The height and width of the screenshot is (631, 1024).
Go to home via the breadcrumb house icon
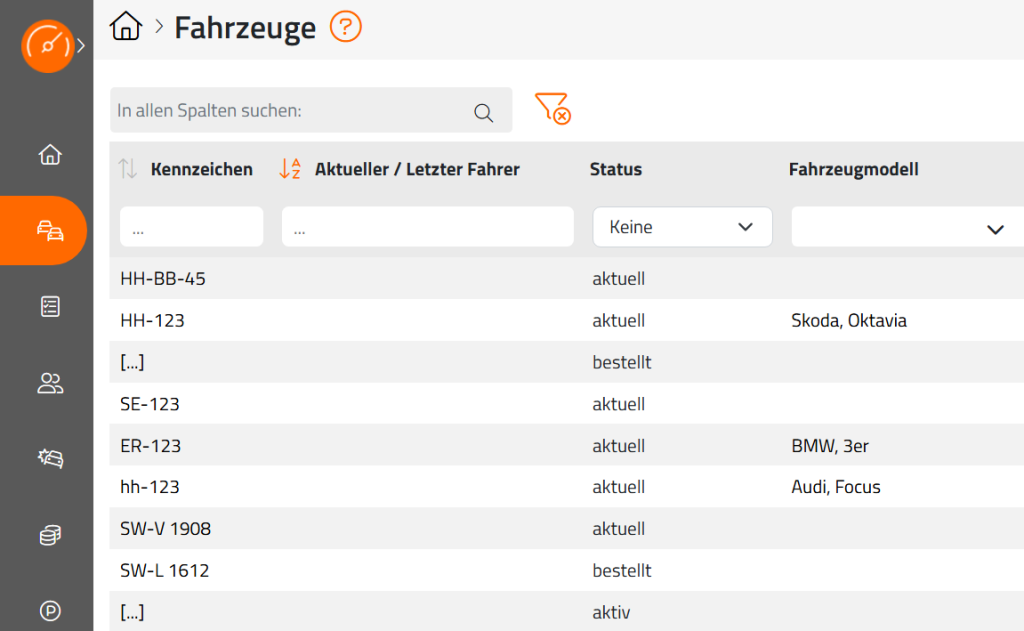click(126, 27)
